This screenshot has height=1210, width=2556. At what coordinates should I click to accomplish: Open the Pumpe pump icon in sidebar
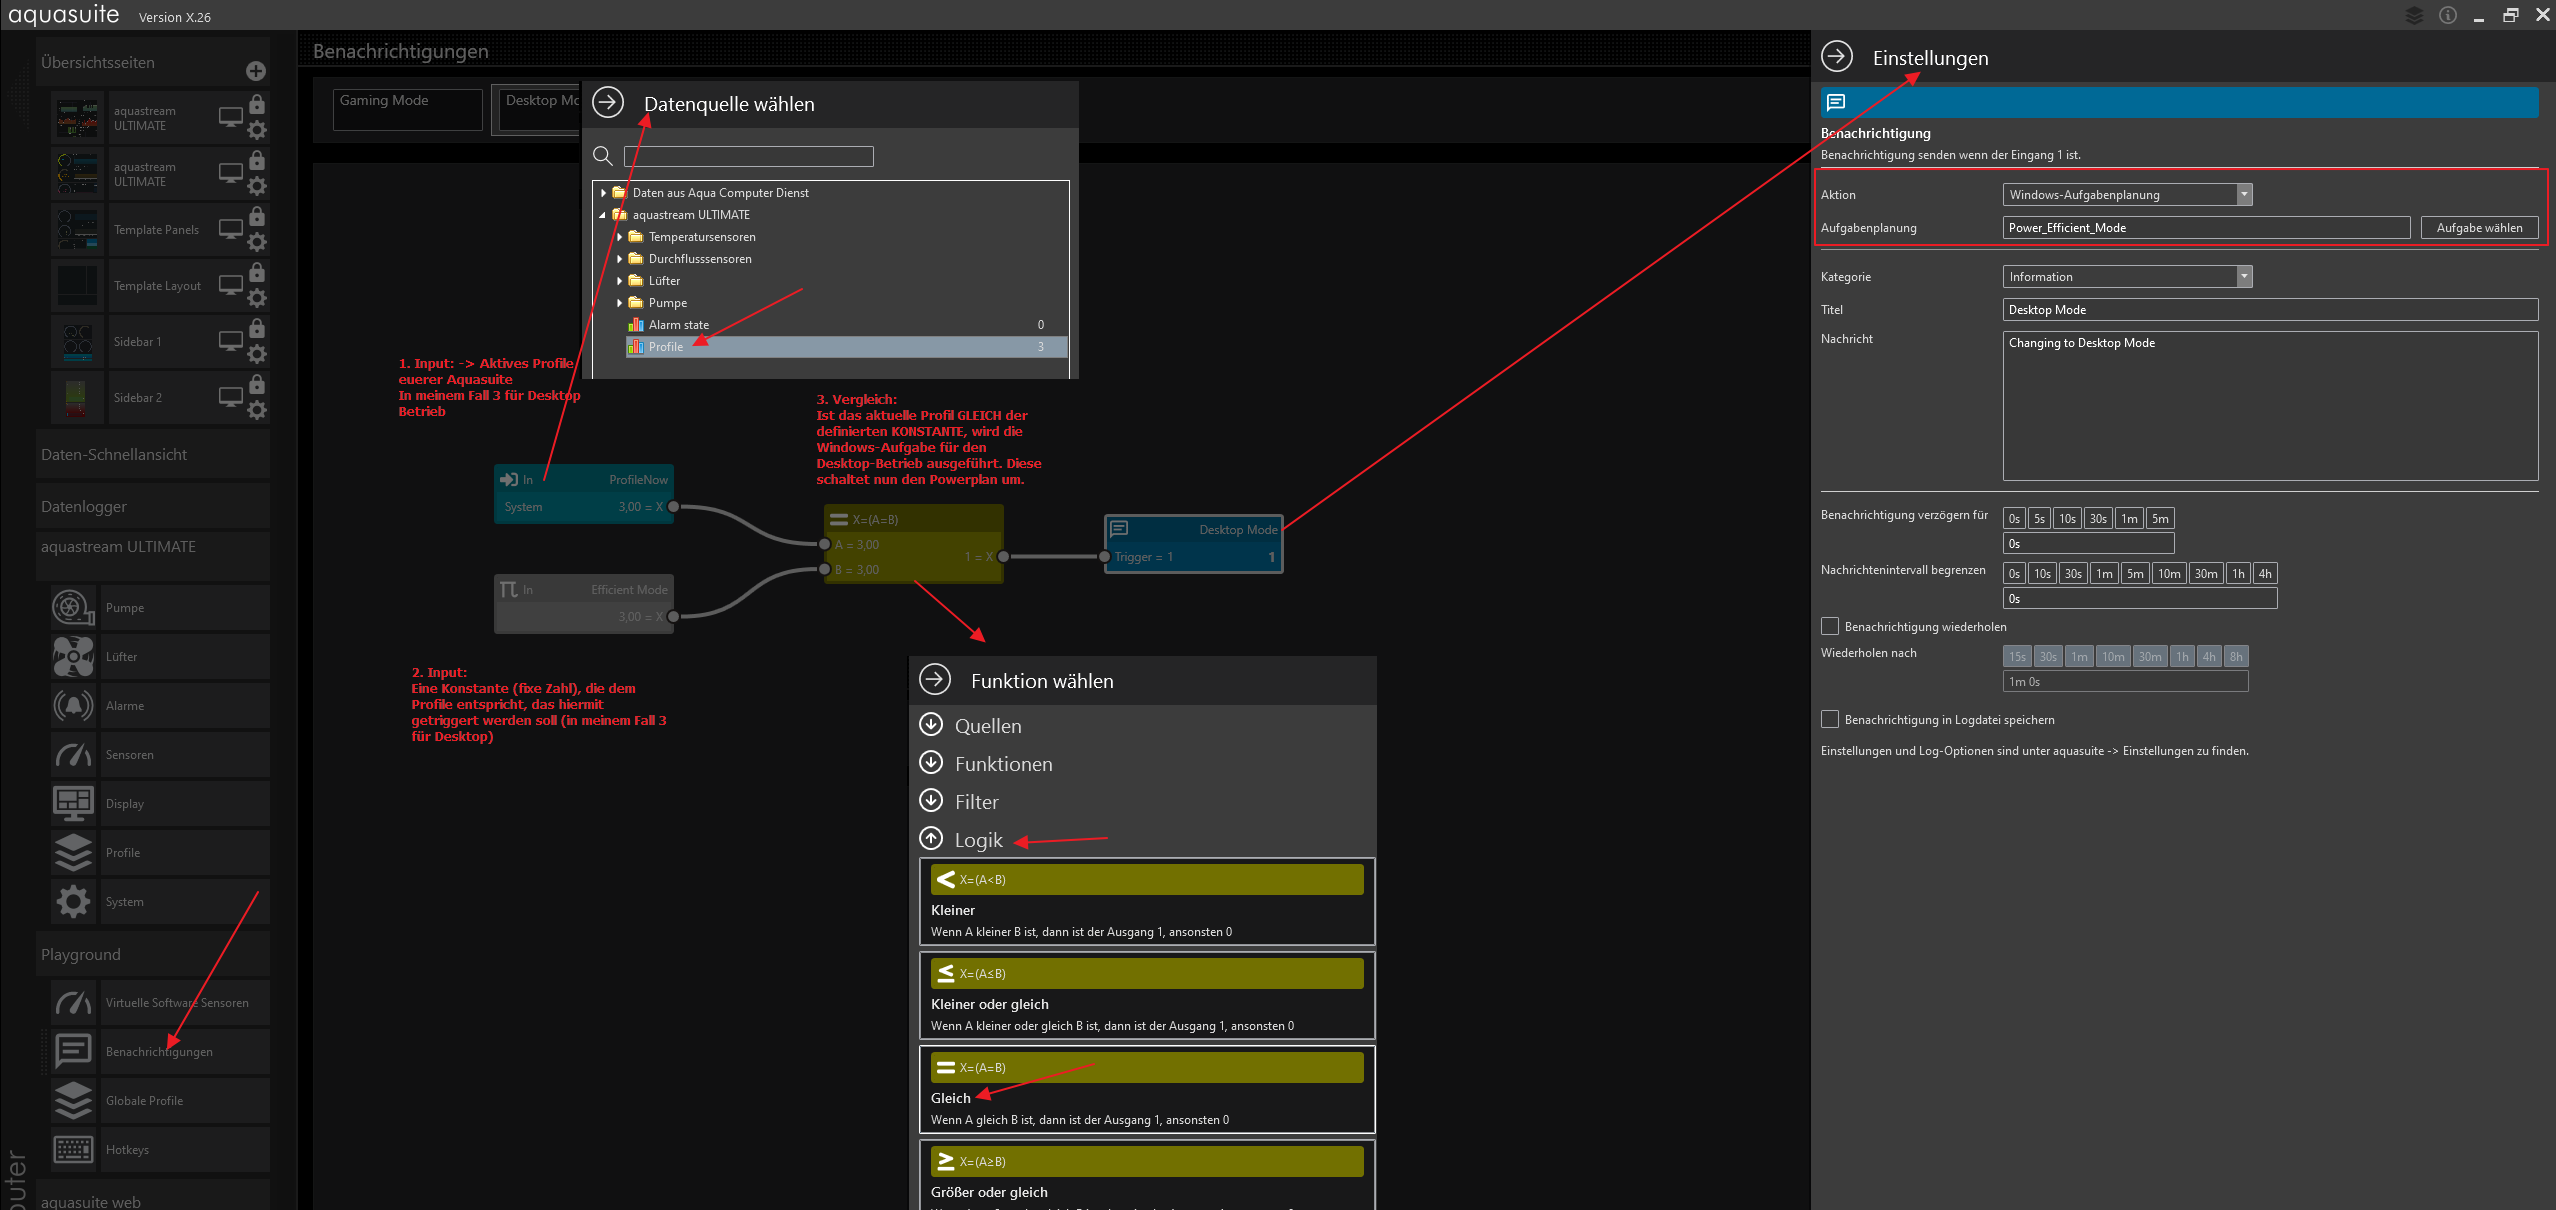click(73, 607)
